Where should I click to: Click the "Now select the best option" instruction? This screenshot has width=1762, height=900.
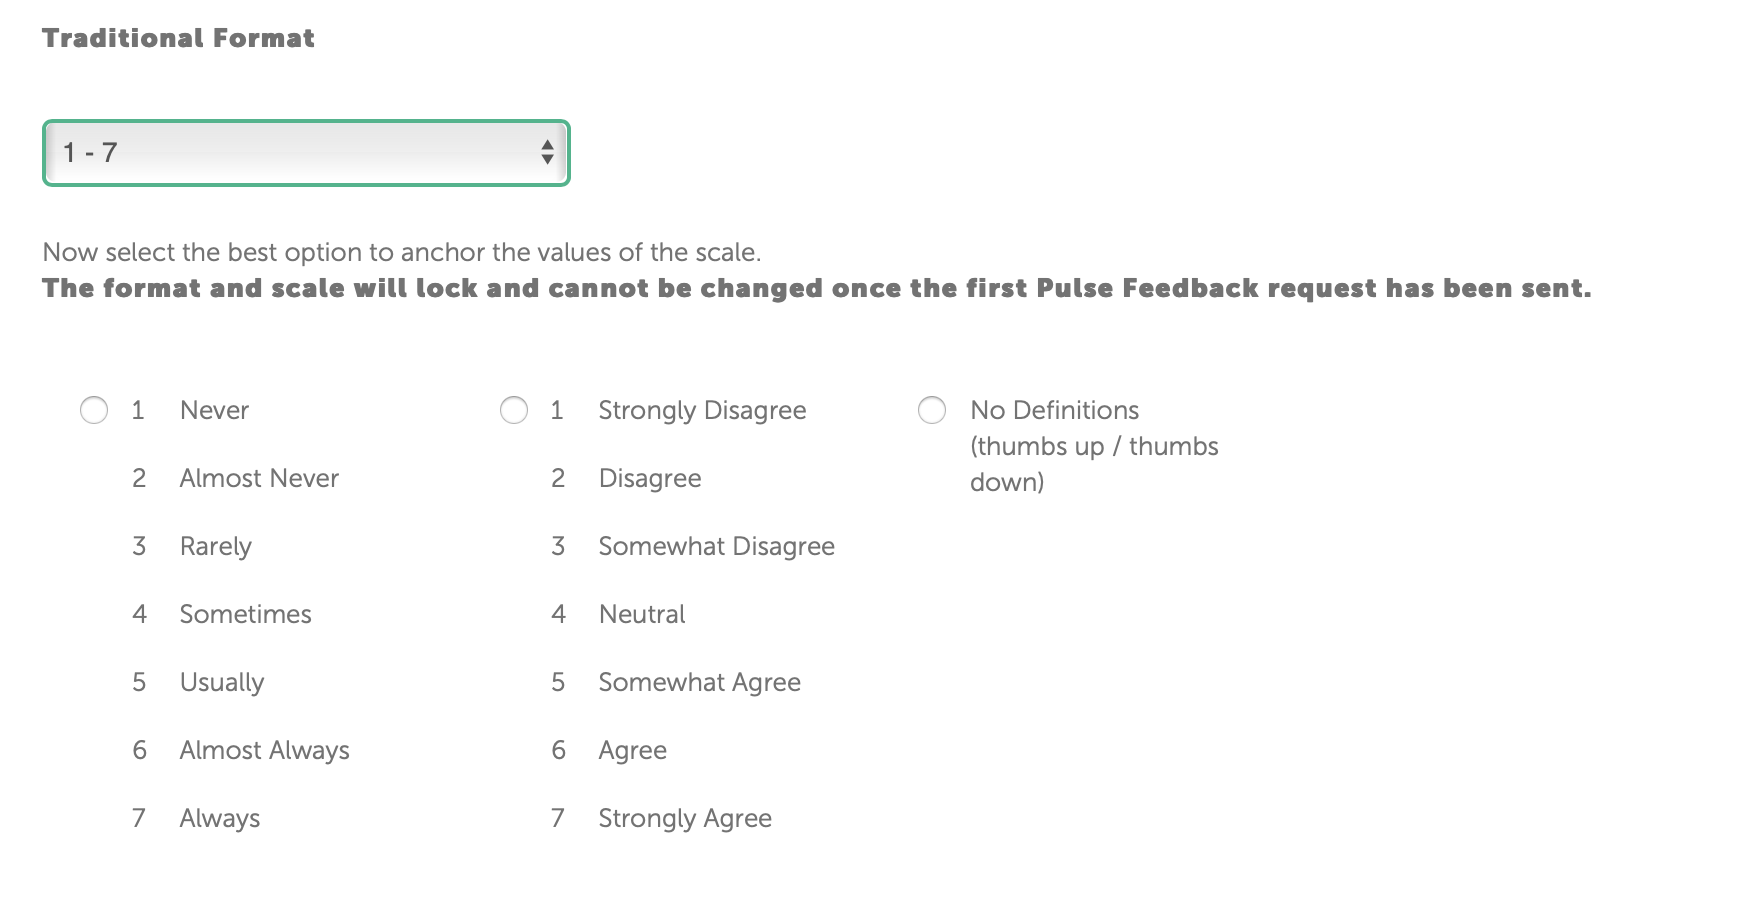401,252
